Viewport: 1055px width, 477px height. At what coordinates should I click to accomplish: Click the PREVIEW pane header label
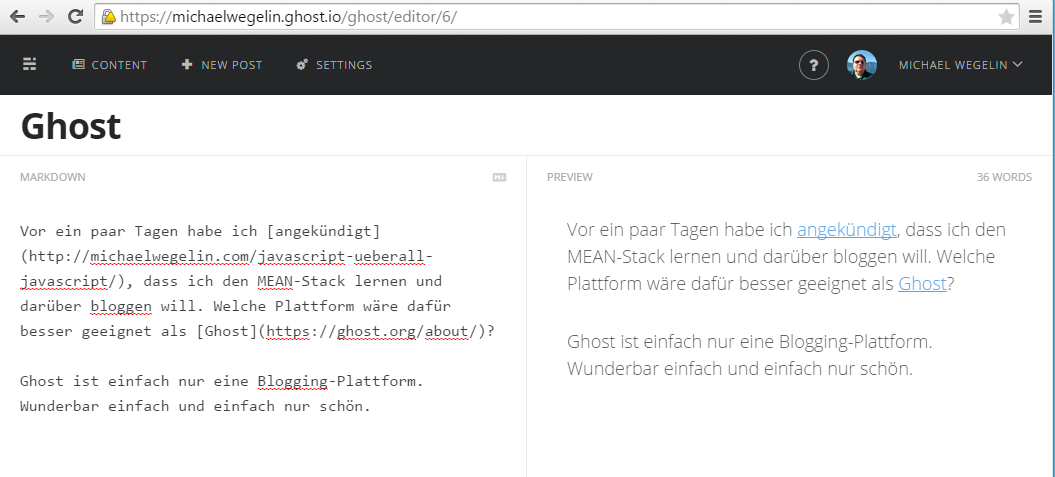pyautogui.click(x=569, y=177)
